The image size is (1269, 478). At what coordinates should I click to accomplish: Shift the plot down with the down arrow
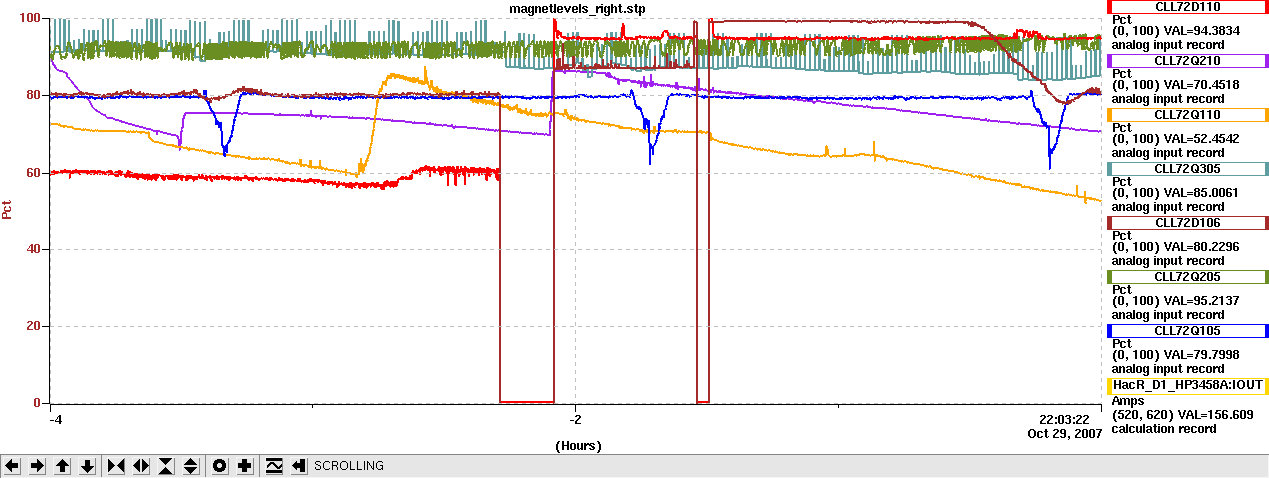pyautogui.click(x=87, y=466)
